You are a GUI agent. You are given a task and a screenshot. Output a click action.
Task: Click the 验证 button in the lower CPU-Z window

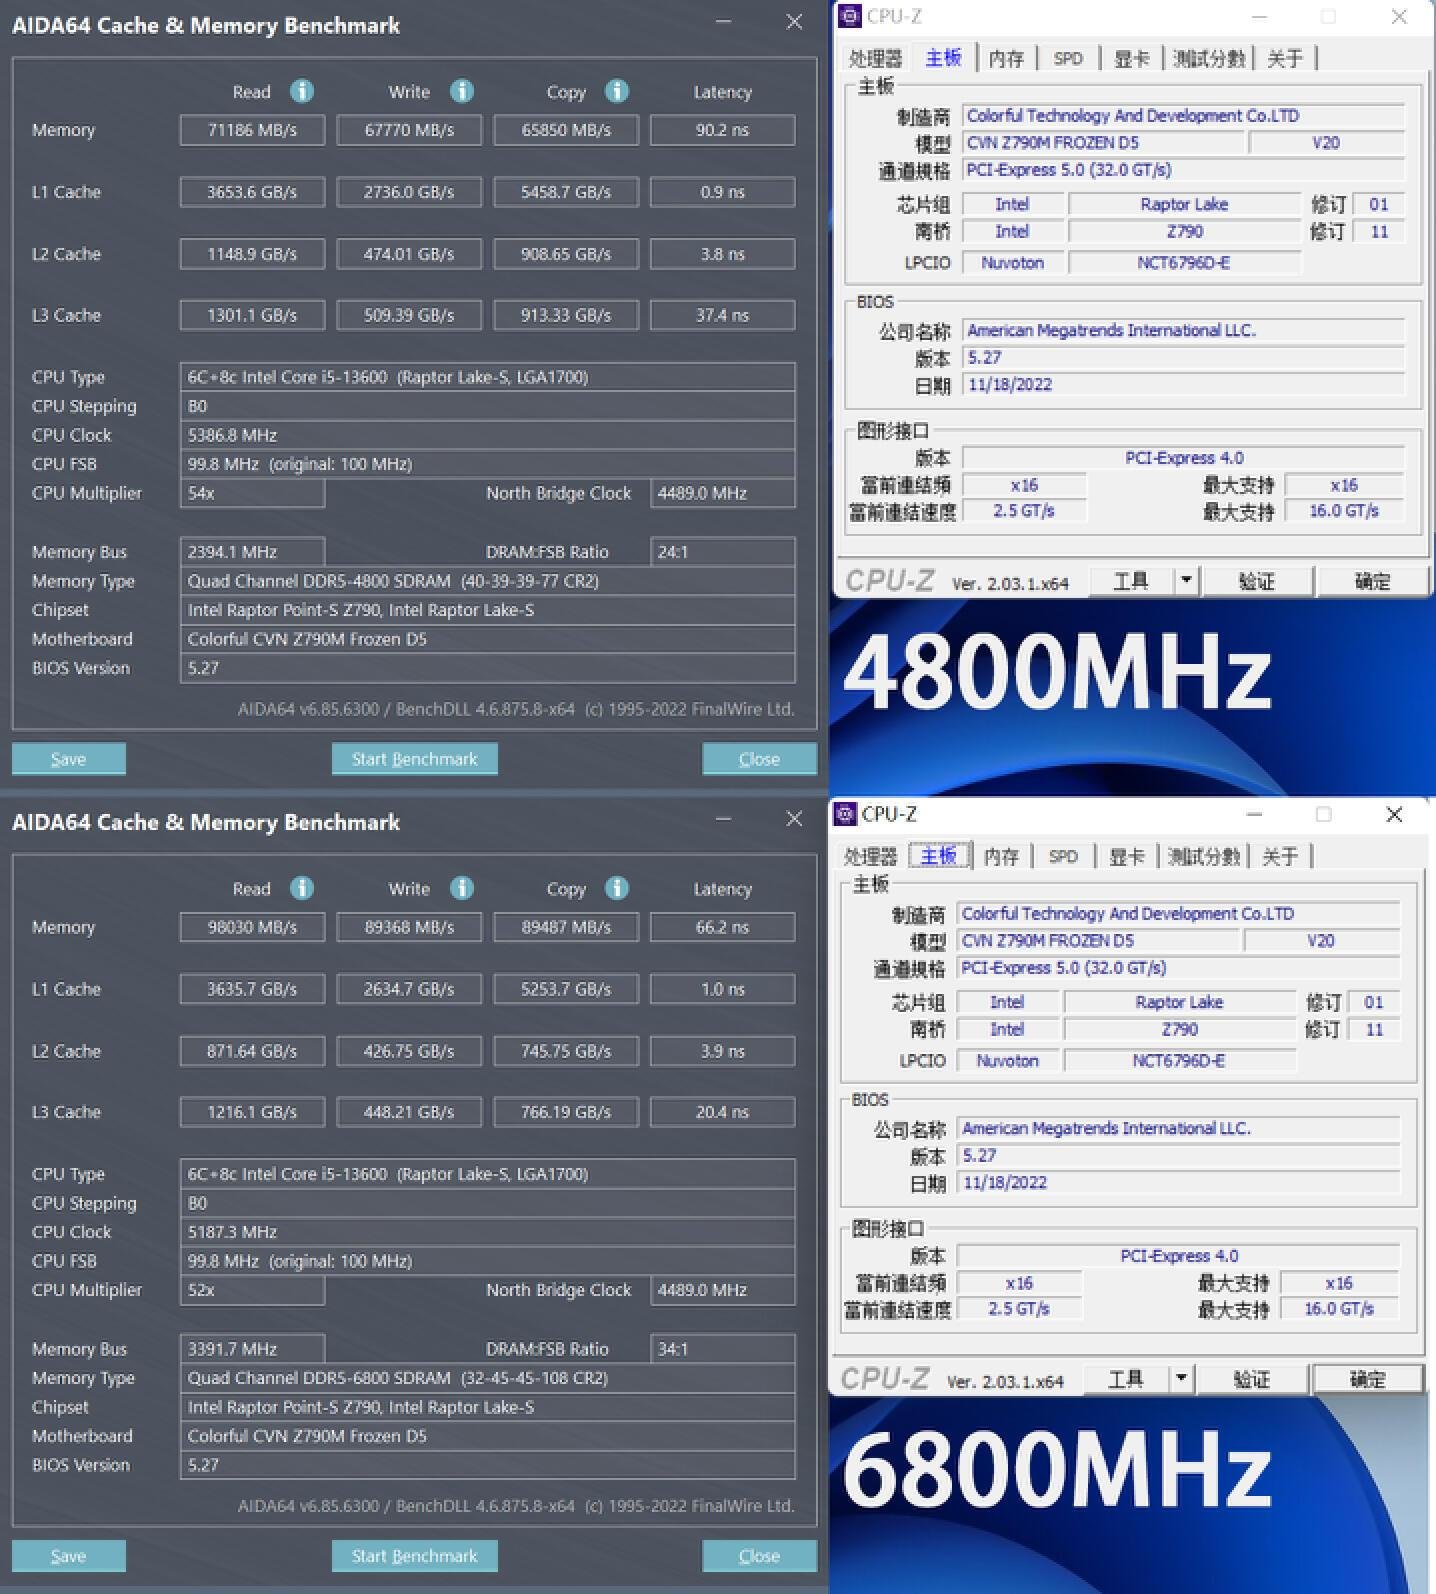(x=1252, y=1378)
